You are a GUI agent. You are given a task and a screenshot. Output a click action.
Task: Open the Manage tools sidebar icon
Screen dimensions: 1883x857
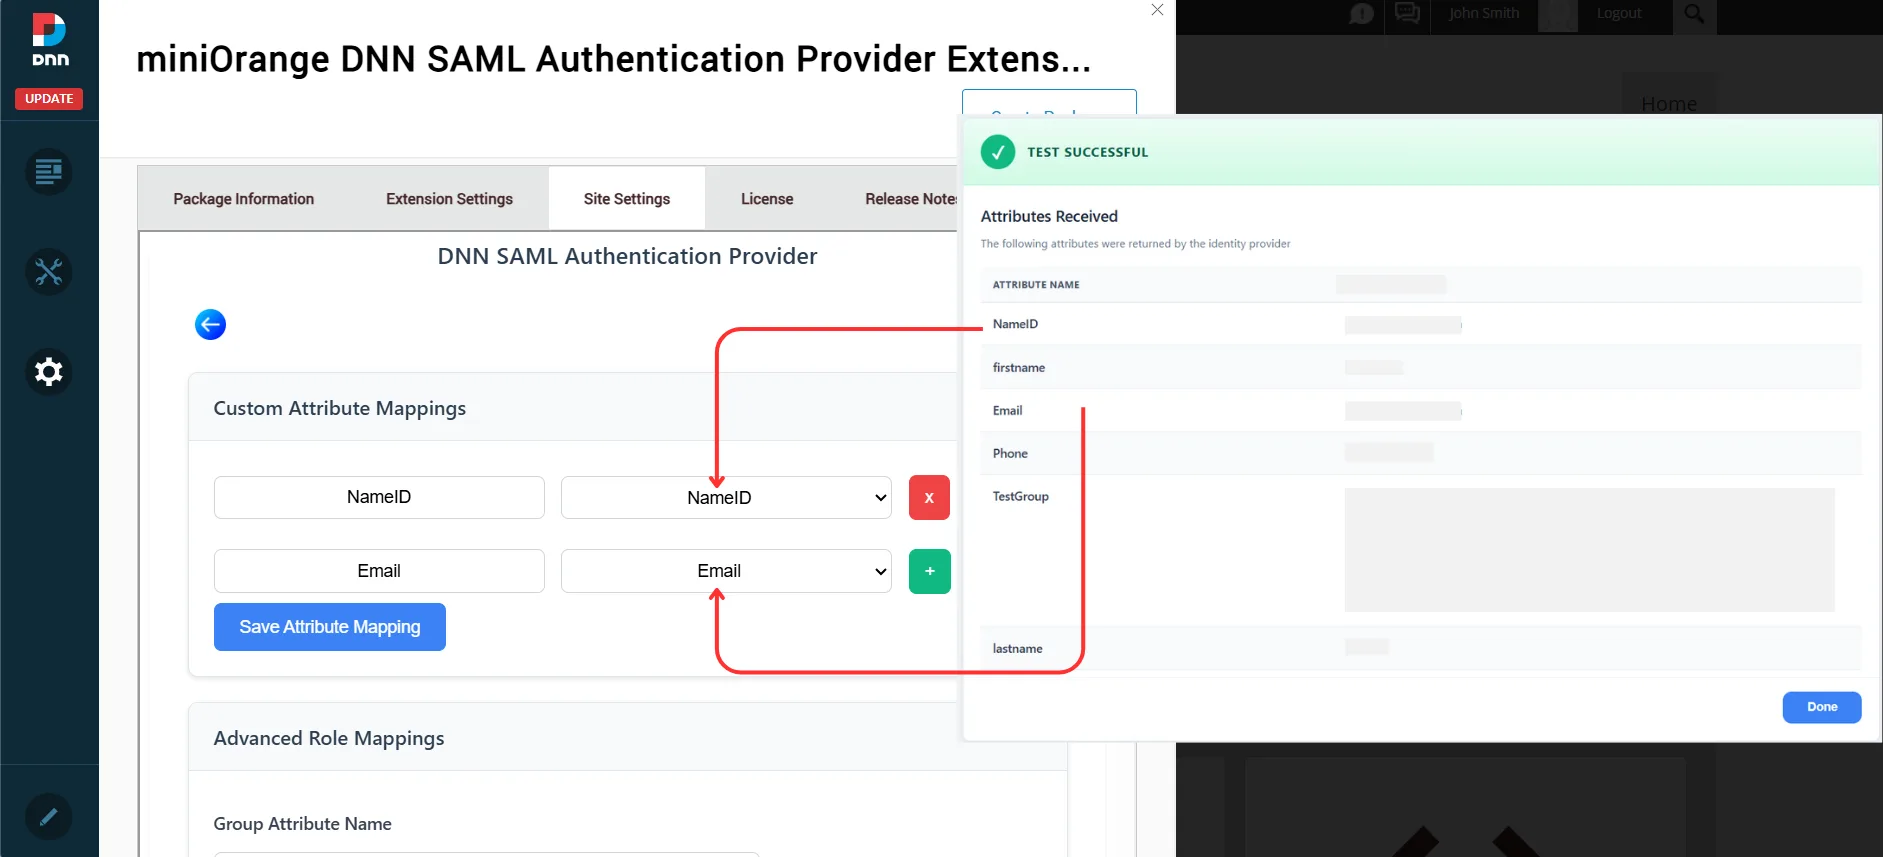[49, 272]
